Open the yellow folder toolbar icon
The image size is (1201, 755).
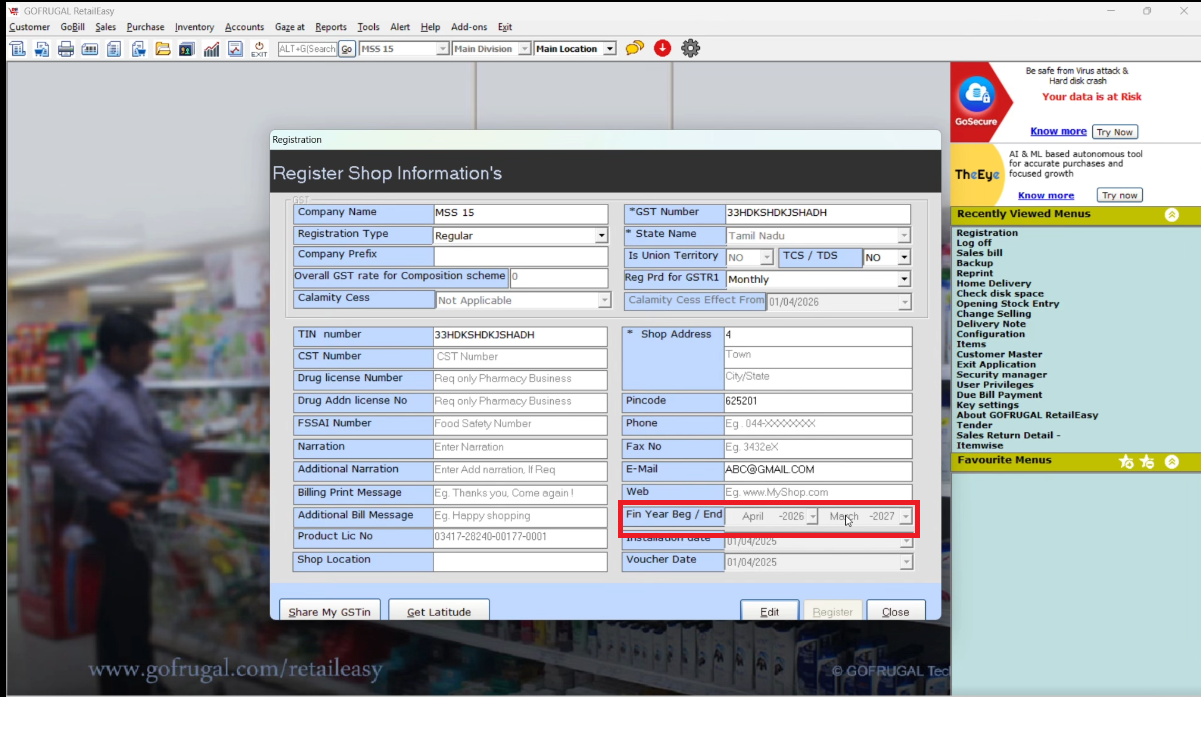(162, 49)
